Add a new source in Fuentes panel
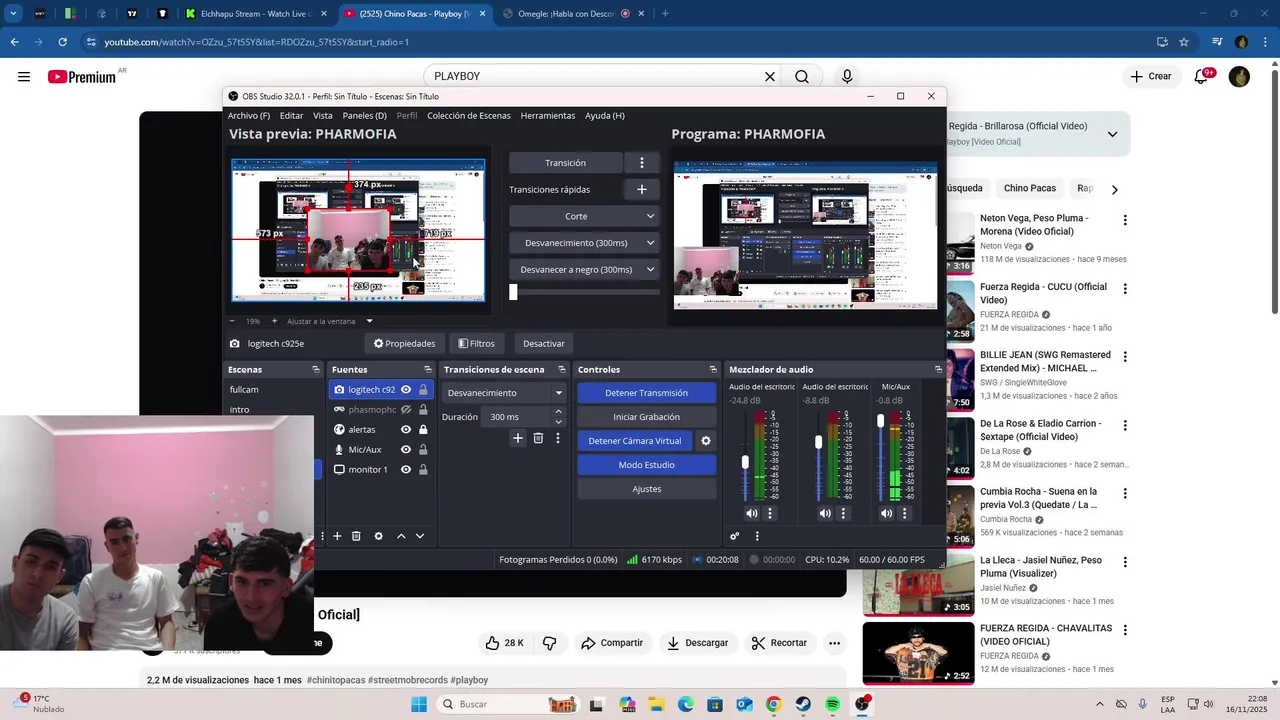1280x720 pixels. [x=337, y=536]
